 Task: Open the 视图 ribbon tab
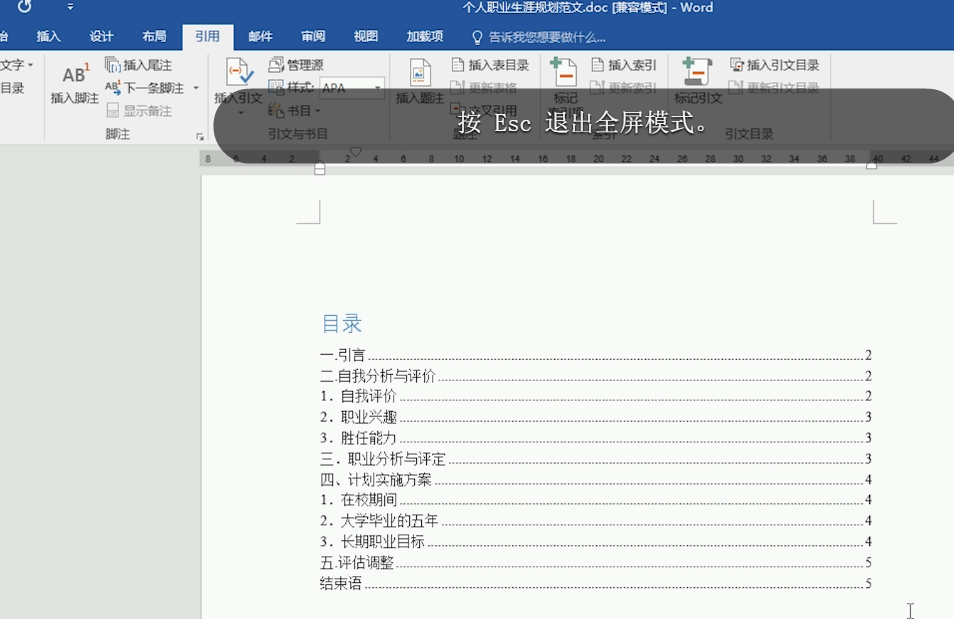click(366, 37)
